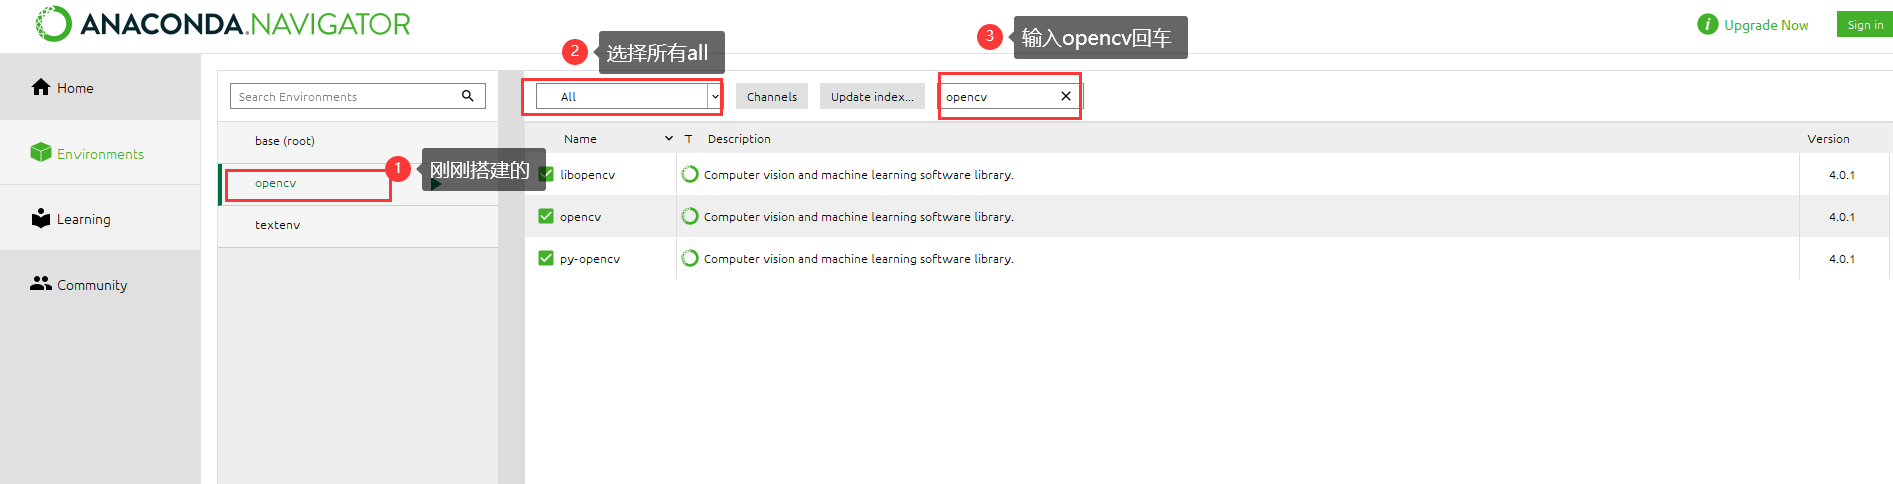The height and width of the screenshot is (484, 1893).
Task: Click the Version column header
Action: (x=1828, y=139)
